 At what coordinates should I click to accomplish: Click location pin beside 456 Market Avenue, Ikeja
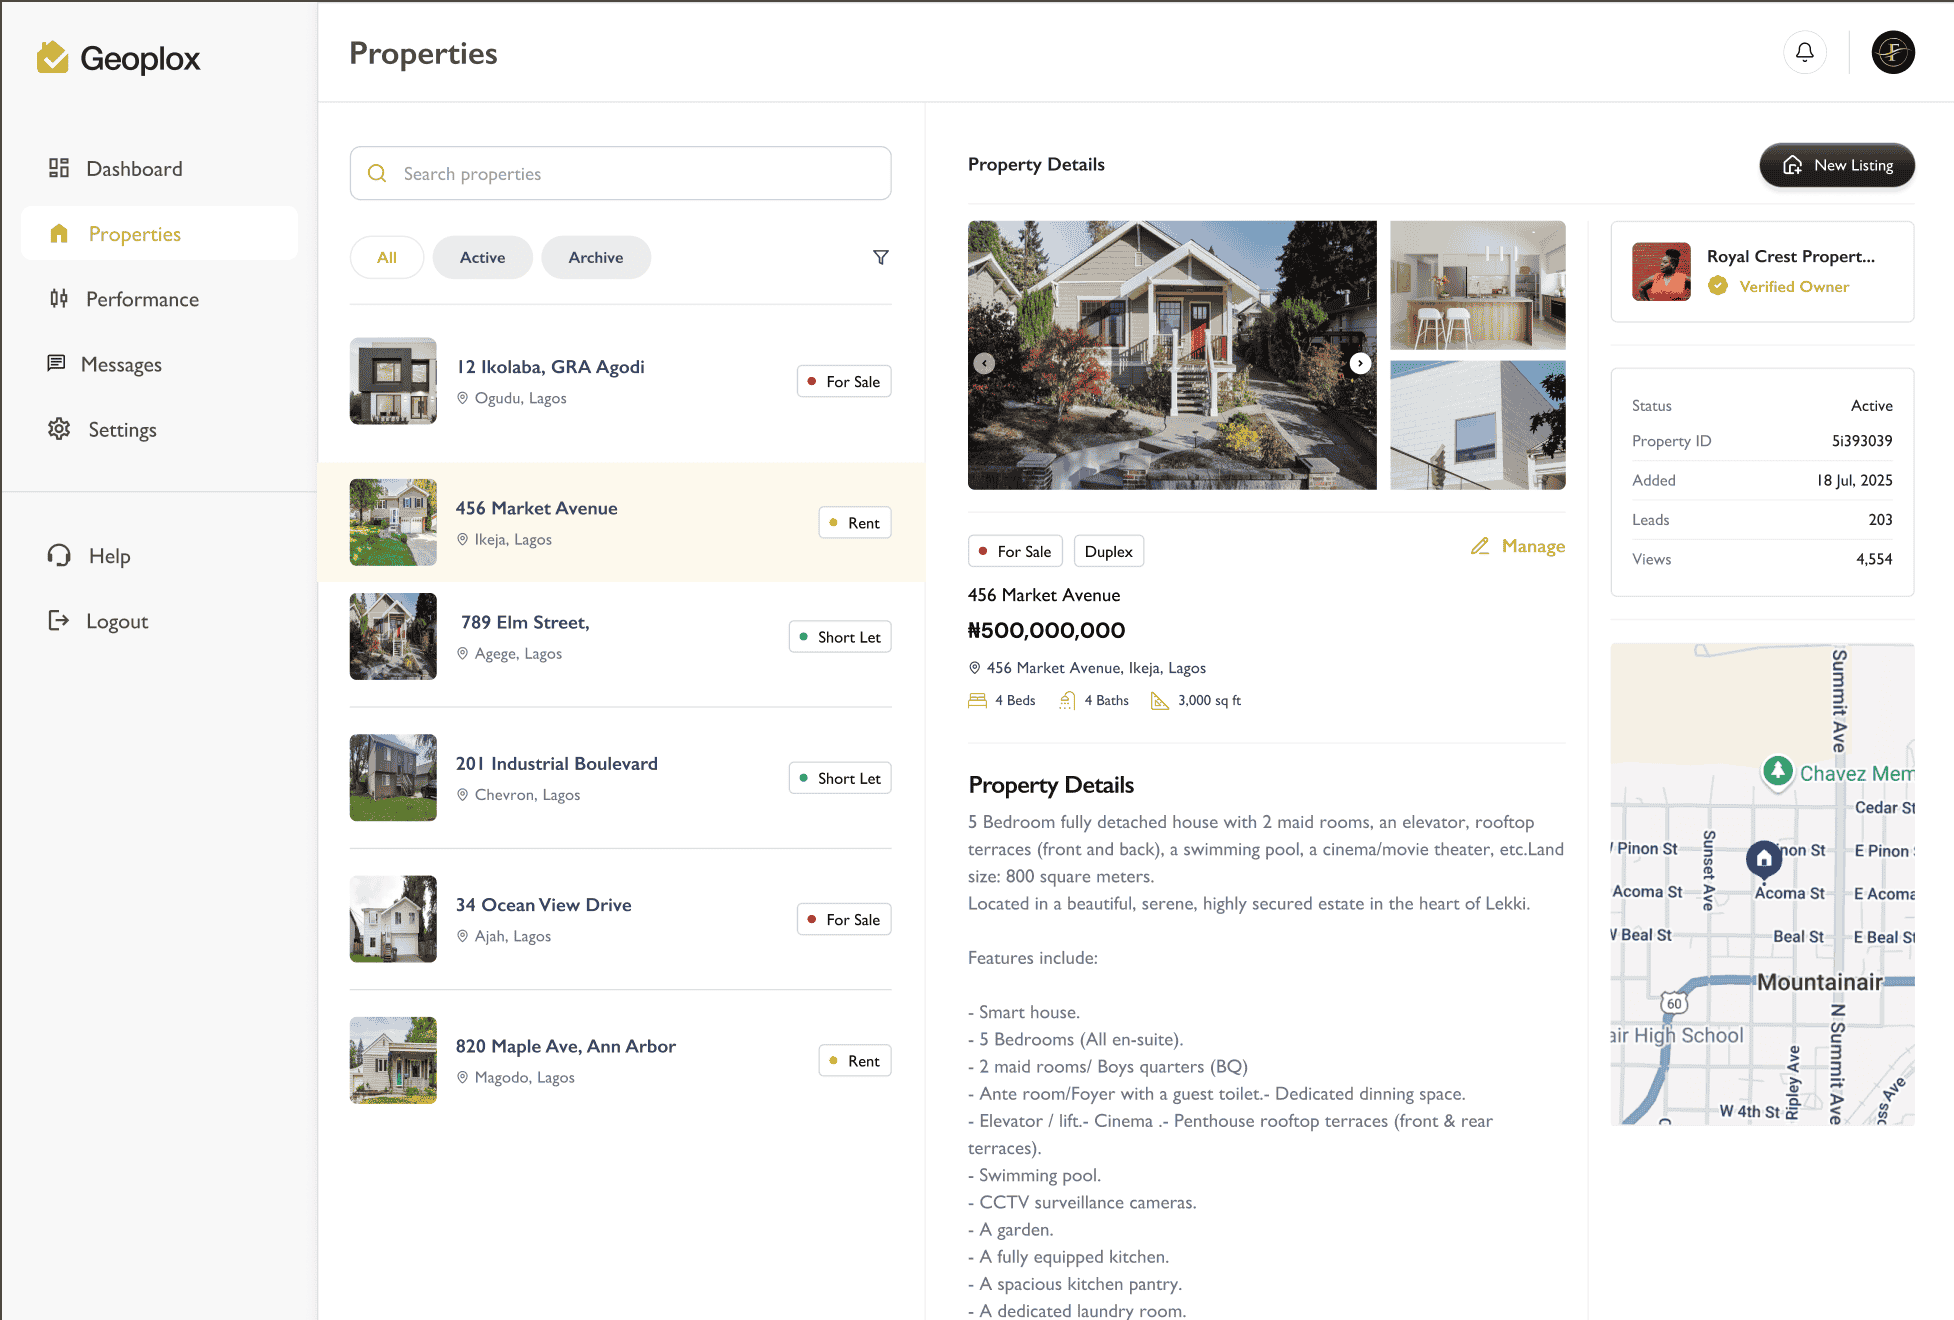click(974, 668)
